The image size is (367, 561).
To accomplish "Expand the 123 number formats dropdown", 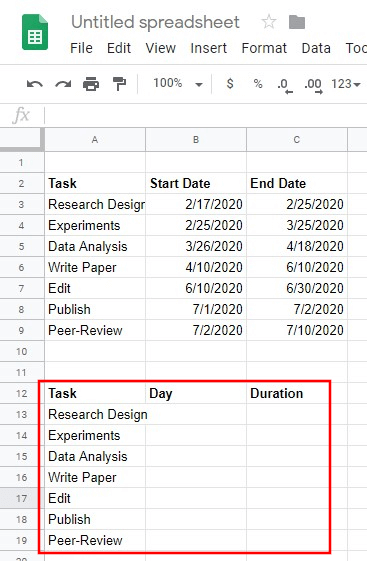I will [x=346, y=84].
